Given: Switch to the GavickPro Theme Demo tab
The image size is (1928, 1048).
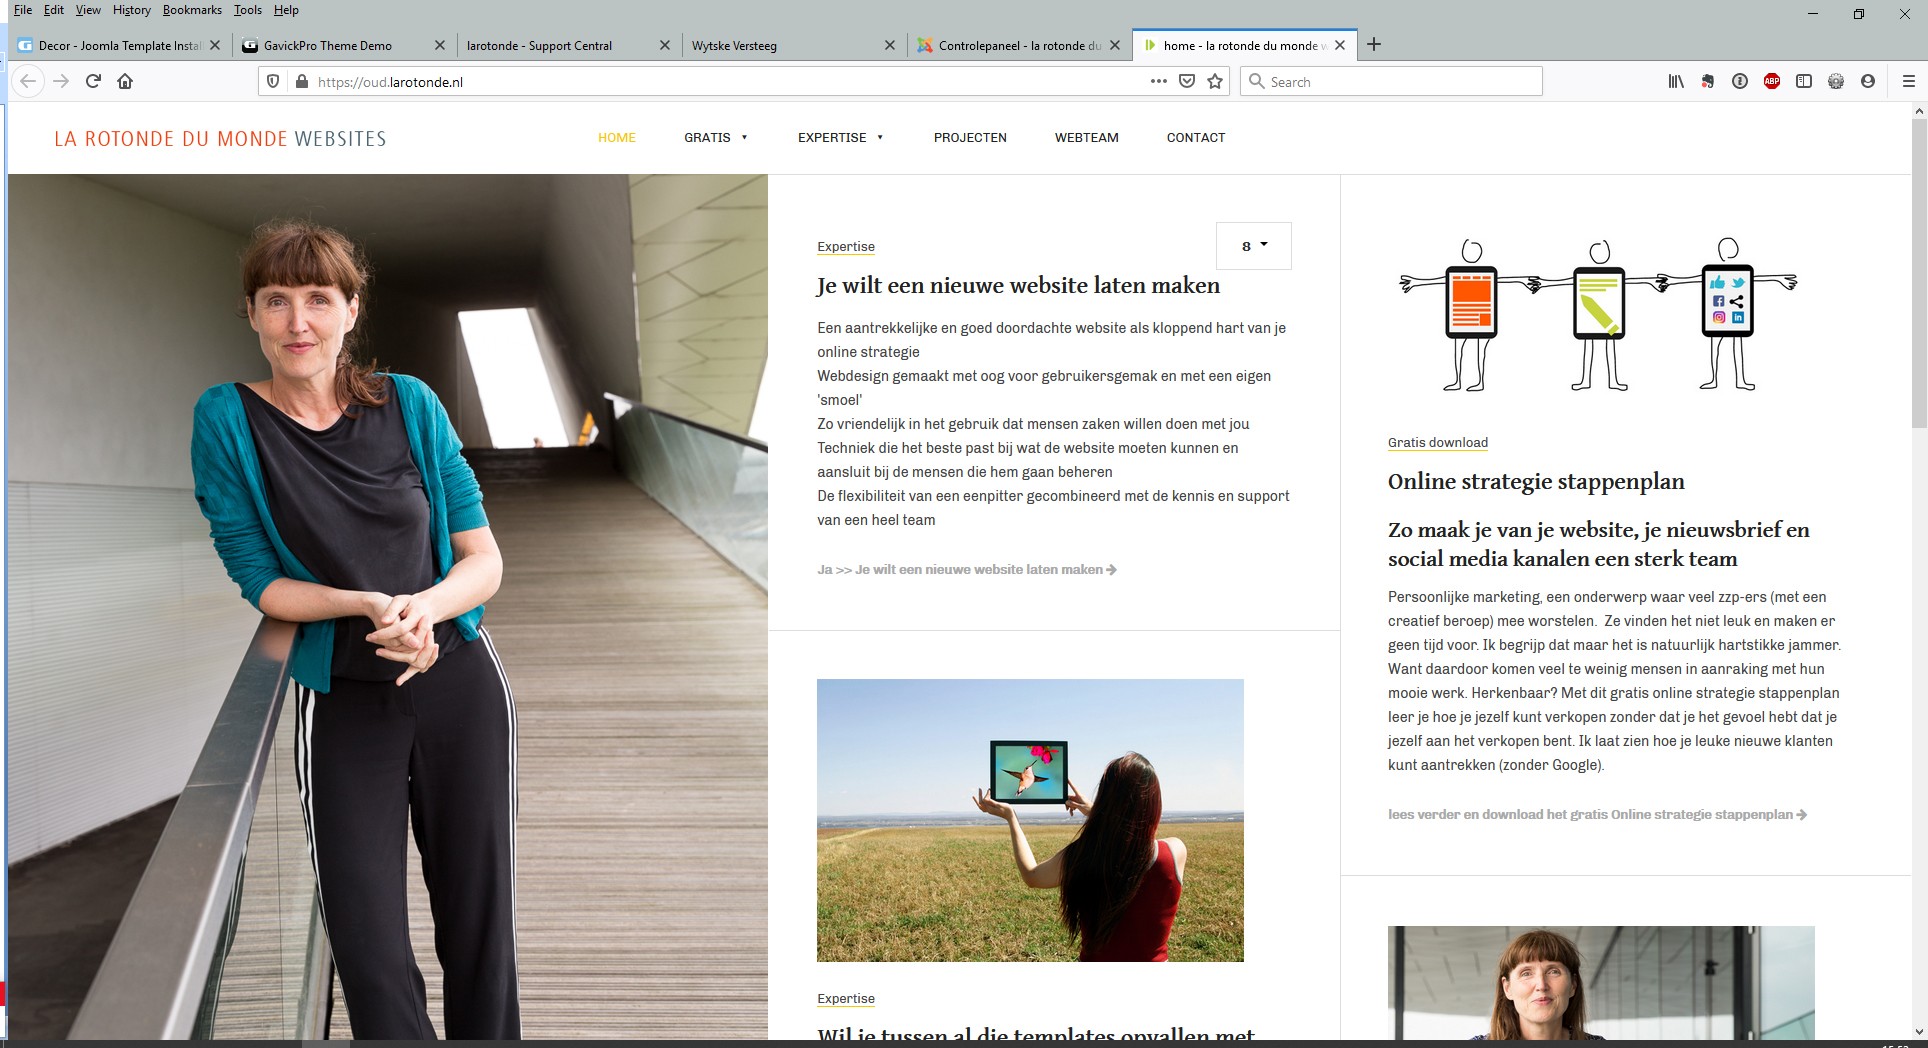Looking at the screenshot, I should pos(328,46).
